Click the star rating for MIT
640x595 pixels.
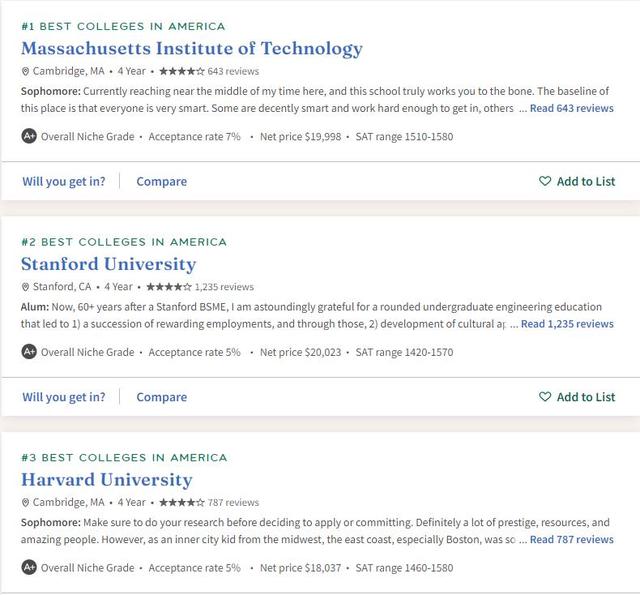coord(181,71)
